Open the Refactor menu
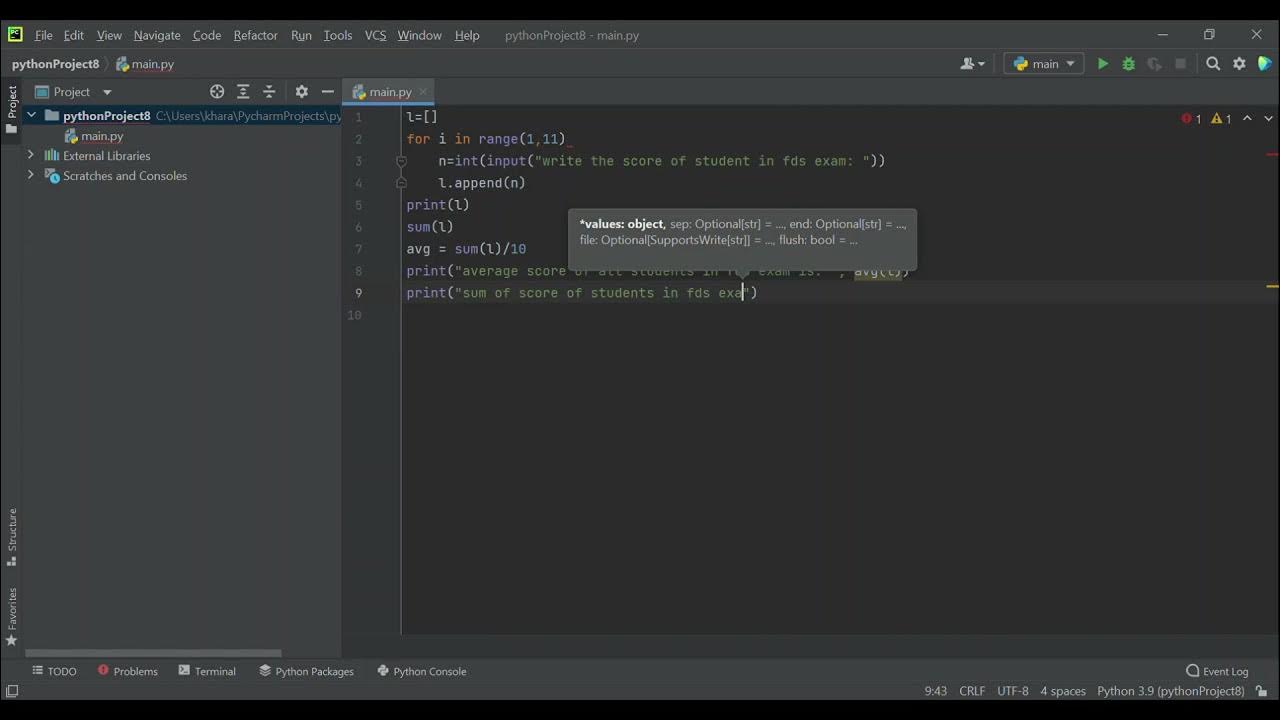Viewport: 1280px width, 720px height. (x=256, y=35)
